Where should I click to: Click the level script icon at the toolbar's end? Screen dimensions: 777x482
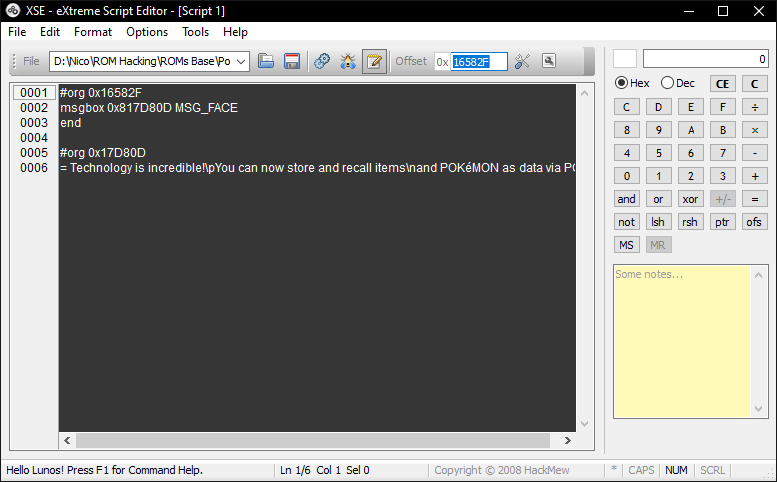click(x=549, y=61)
